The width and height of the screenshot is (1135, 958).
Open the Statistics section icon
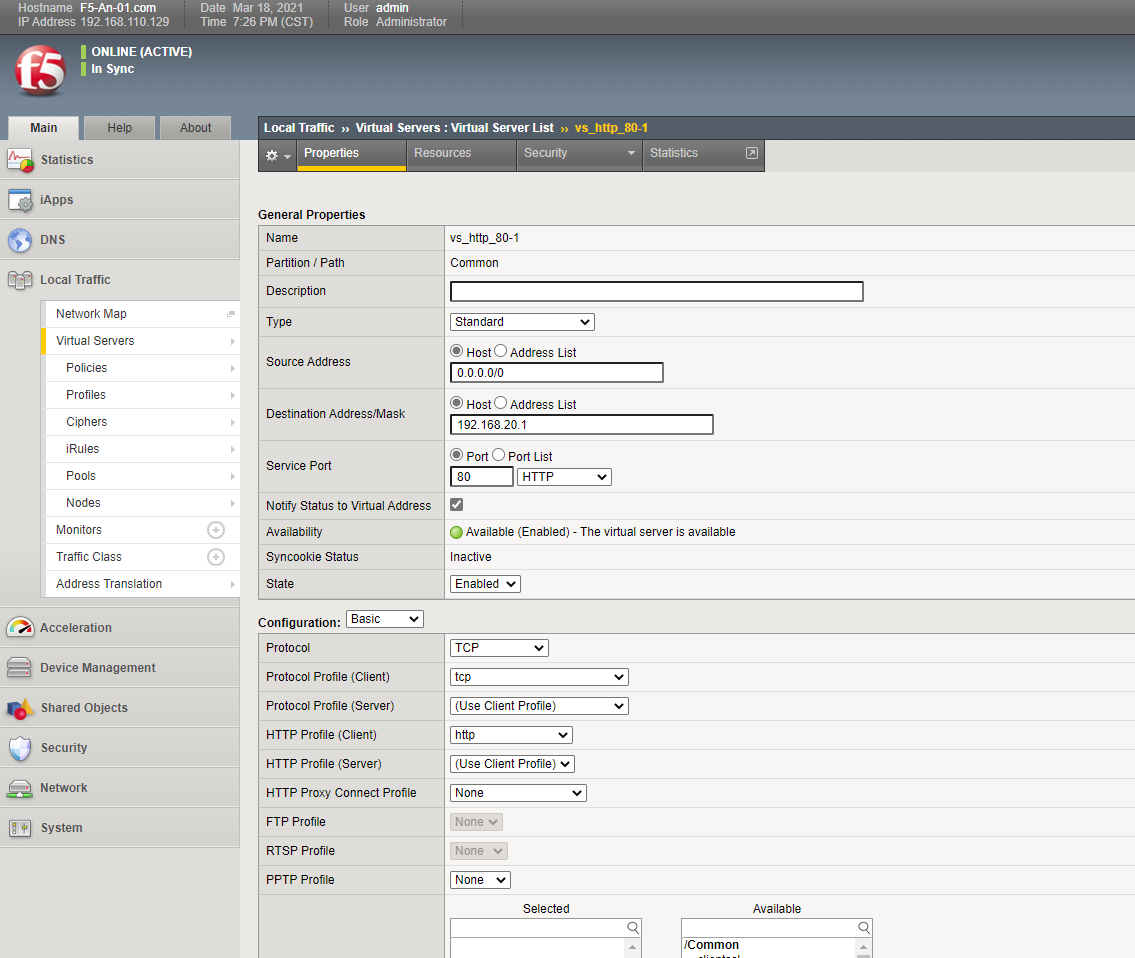coord(20,160)
